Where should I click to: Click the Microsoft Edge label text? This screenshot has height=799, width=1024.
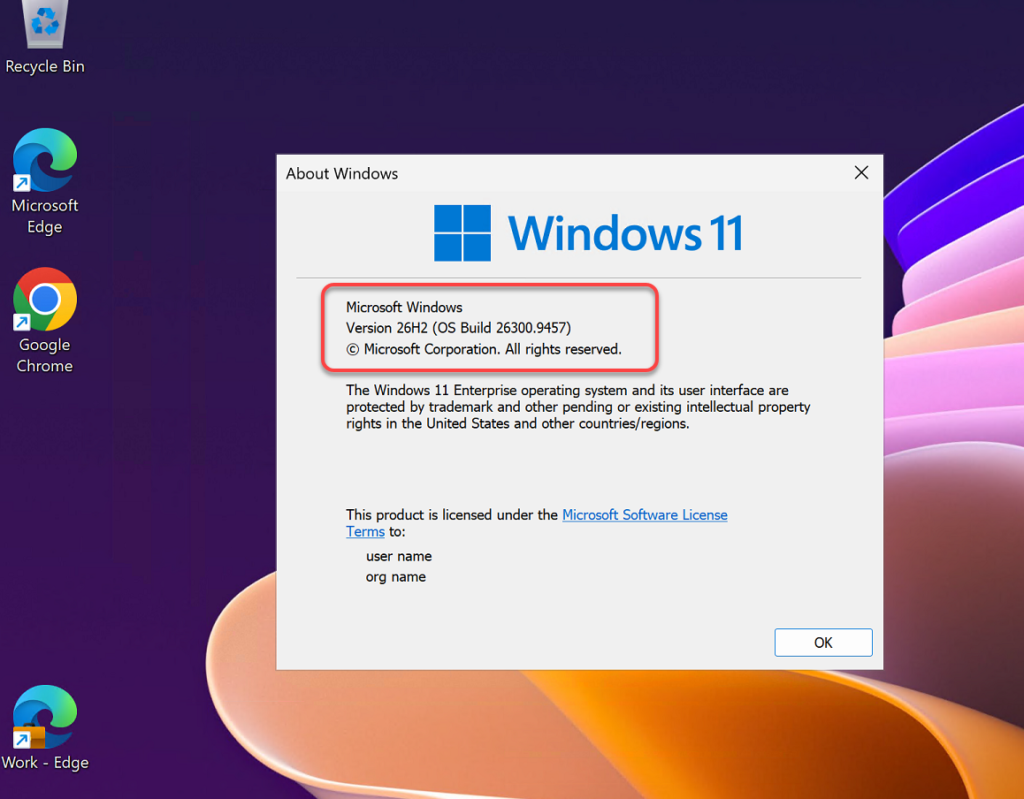click(44, 216)
